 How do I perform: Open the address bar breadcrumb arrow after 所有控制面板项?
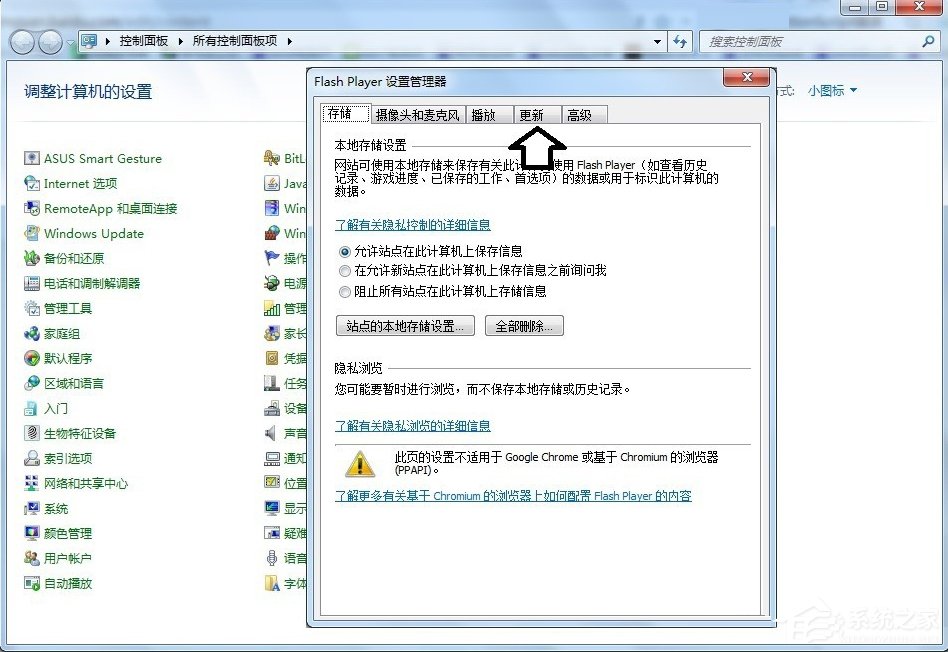coord(288,41)
